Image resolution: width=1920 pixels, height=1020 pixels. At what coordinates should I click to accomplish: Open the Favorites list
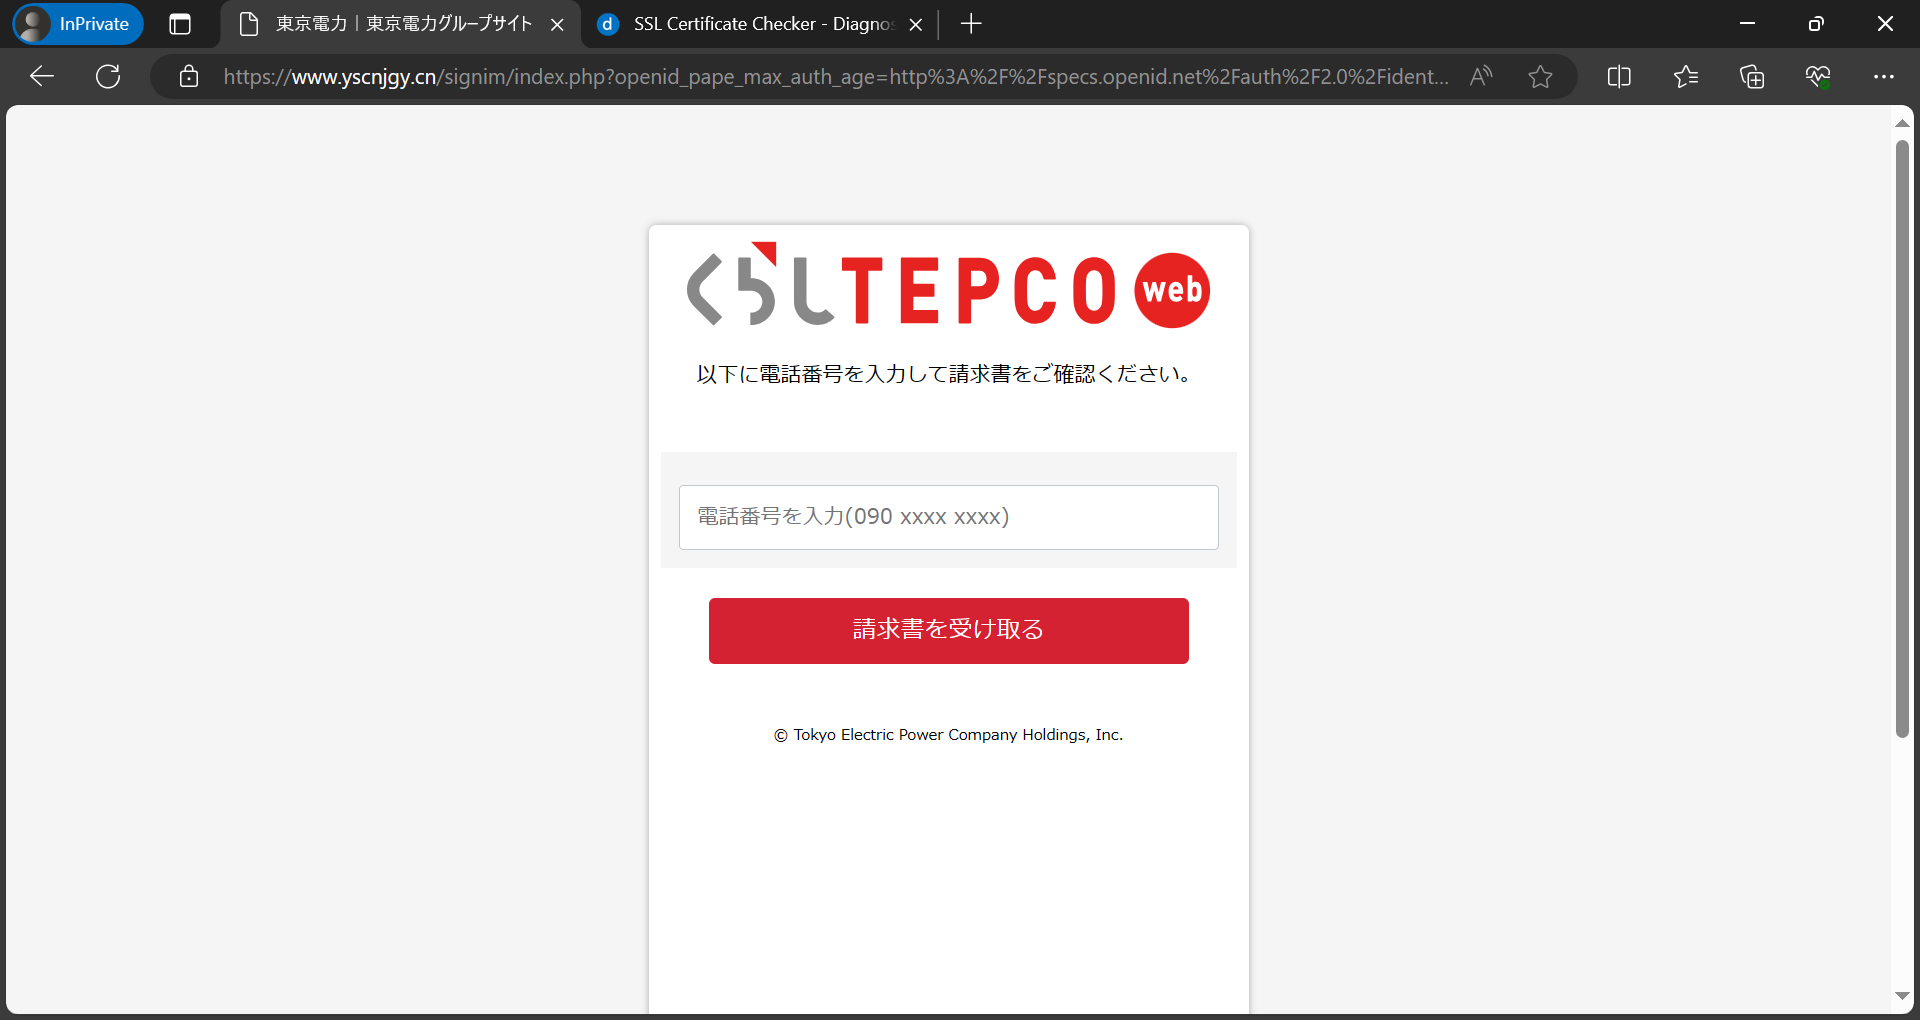pos(1685,76)
